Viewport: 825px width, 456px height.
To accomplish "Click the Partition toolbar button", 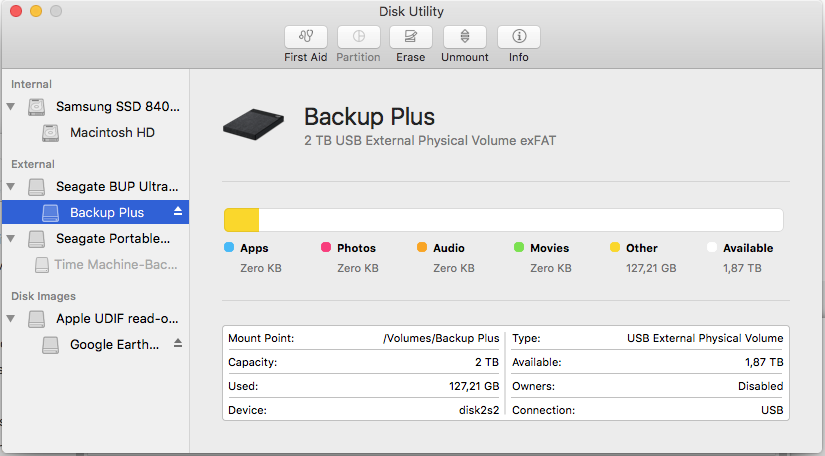I will [x=359, y=37].
